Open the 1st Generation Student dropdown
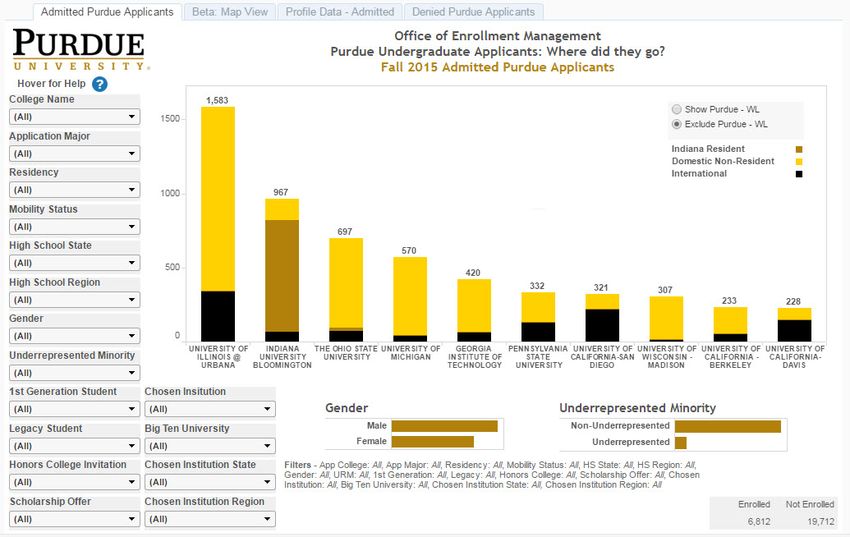This screenshot has width=850, height=537. 74,409
